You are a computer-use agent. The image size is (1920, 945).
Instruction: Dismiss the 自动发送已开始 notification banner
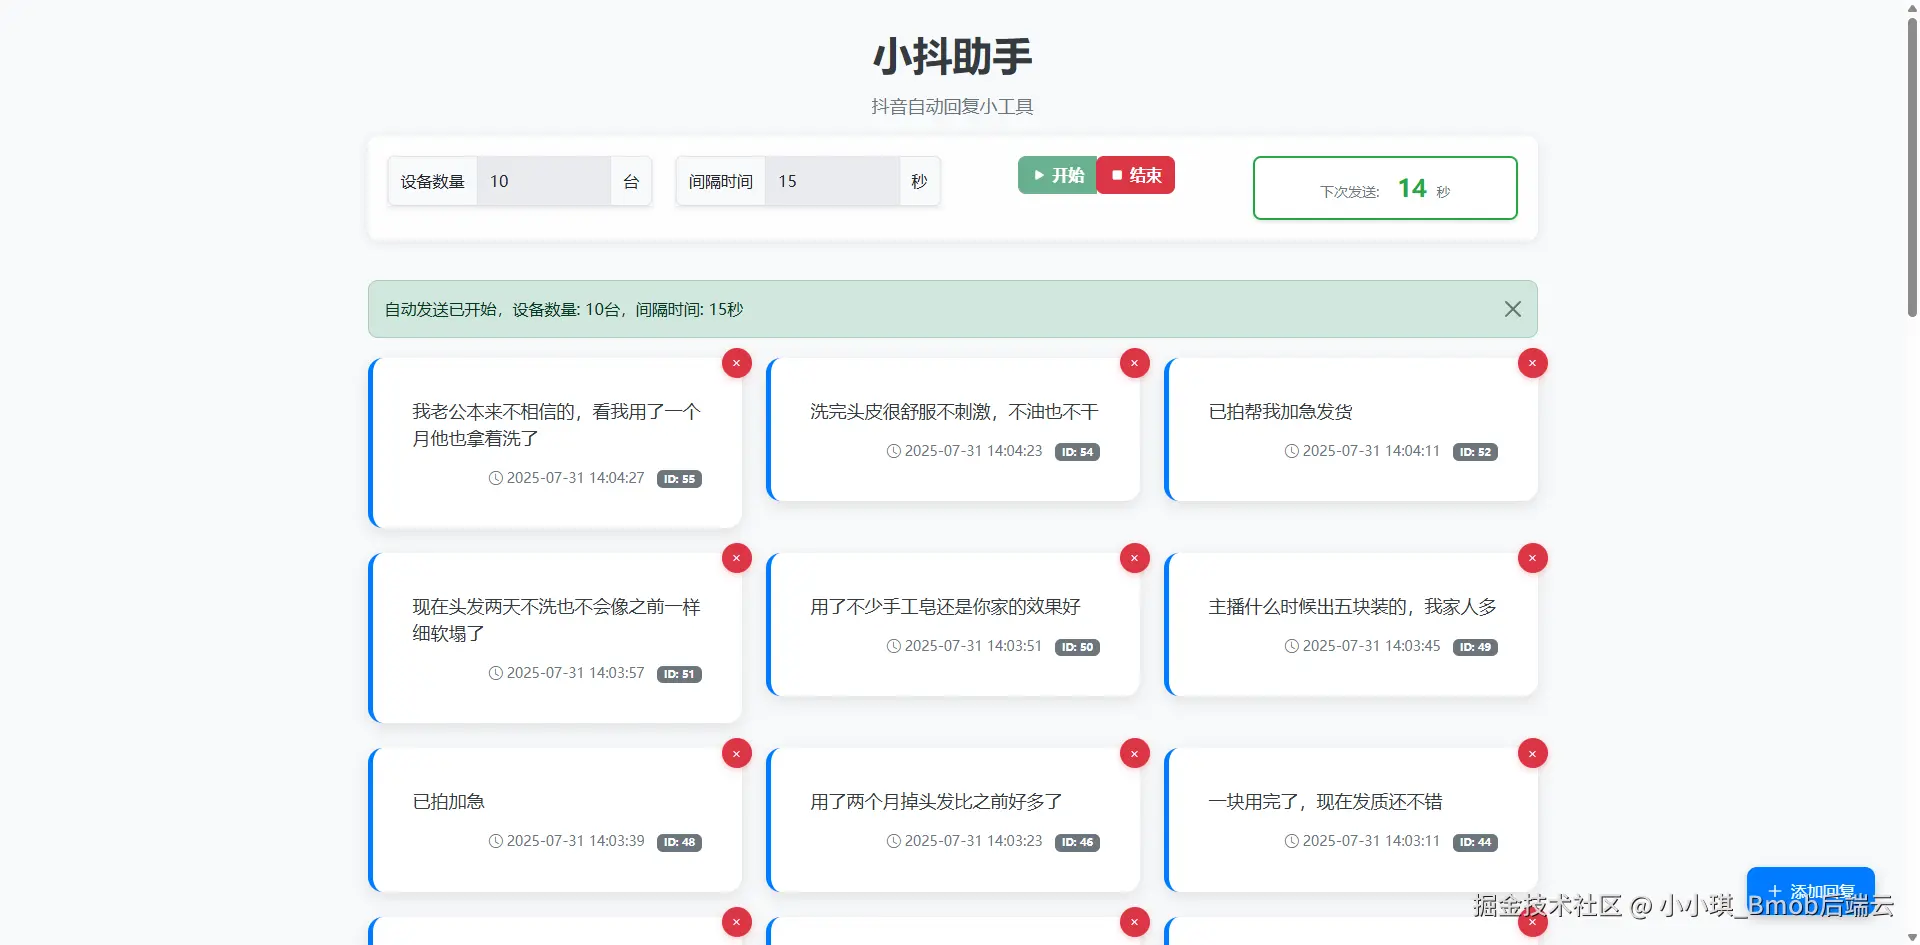[1512, 308]
